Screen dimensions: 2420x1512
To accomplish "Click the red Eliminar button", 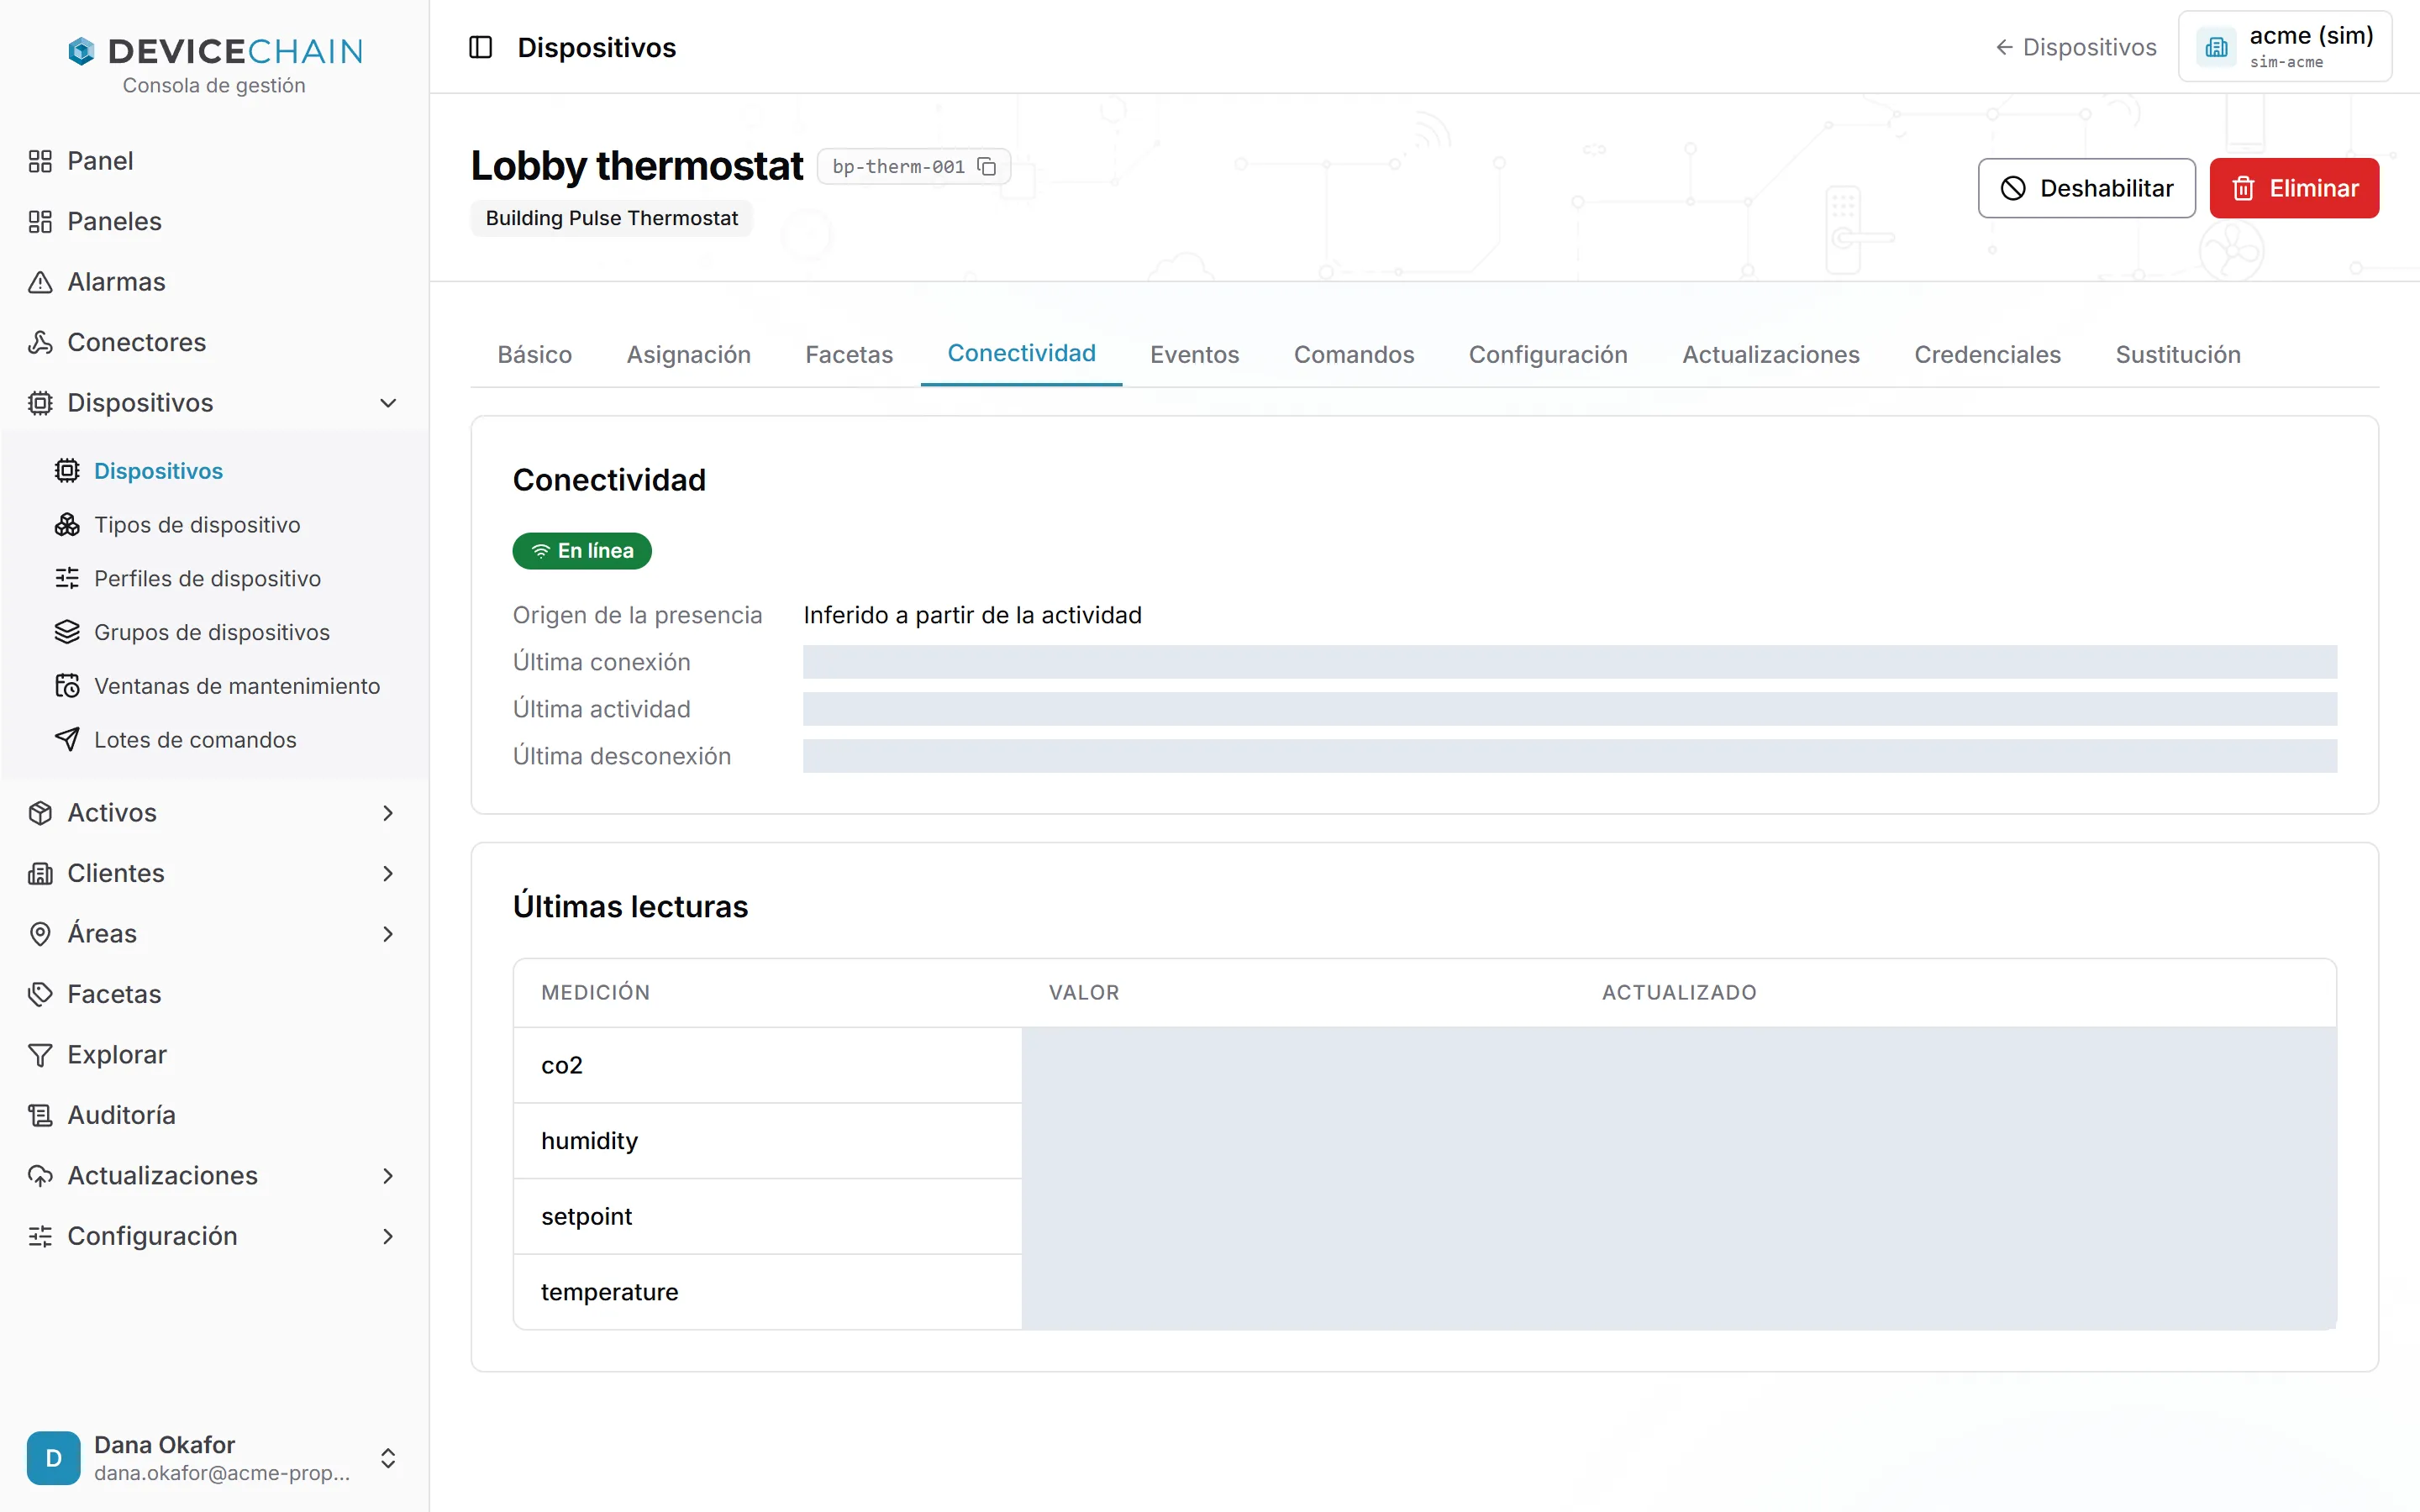I will tap(2294, 188).
